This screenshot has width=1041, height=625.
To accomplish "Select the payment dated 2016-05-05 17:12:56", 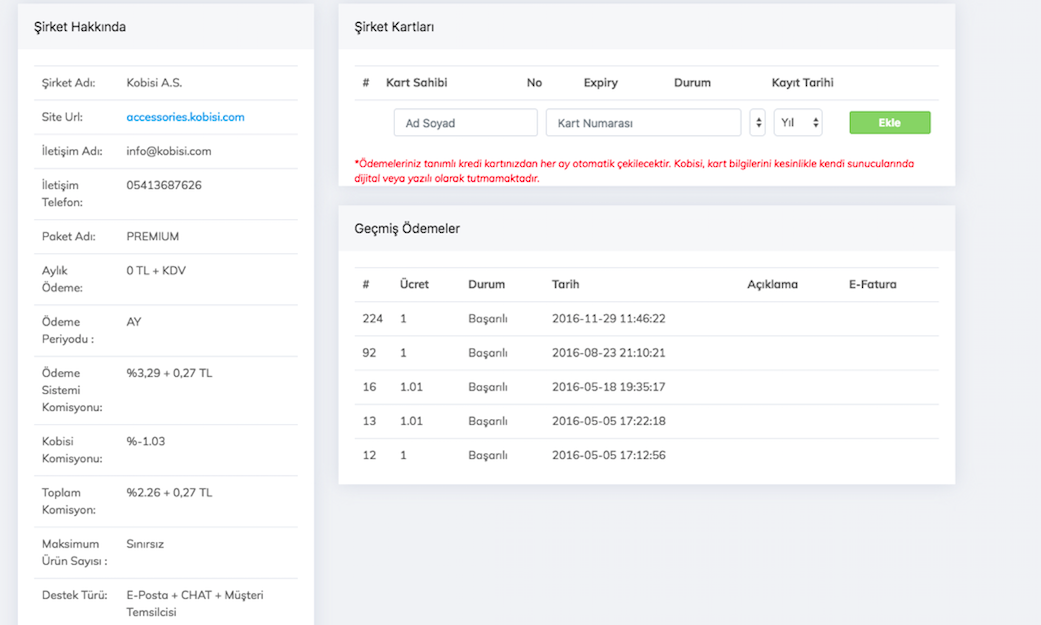I will [x=608, y=455].
